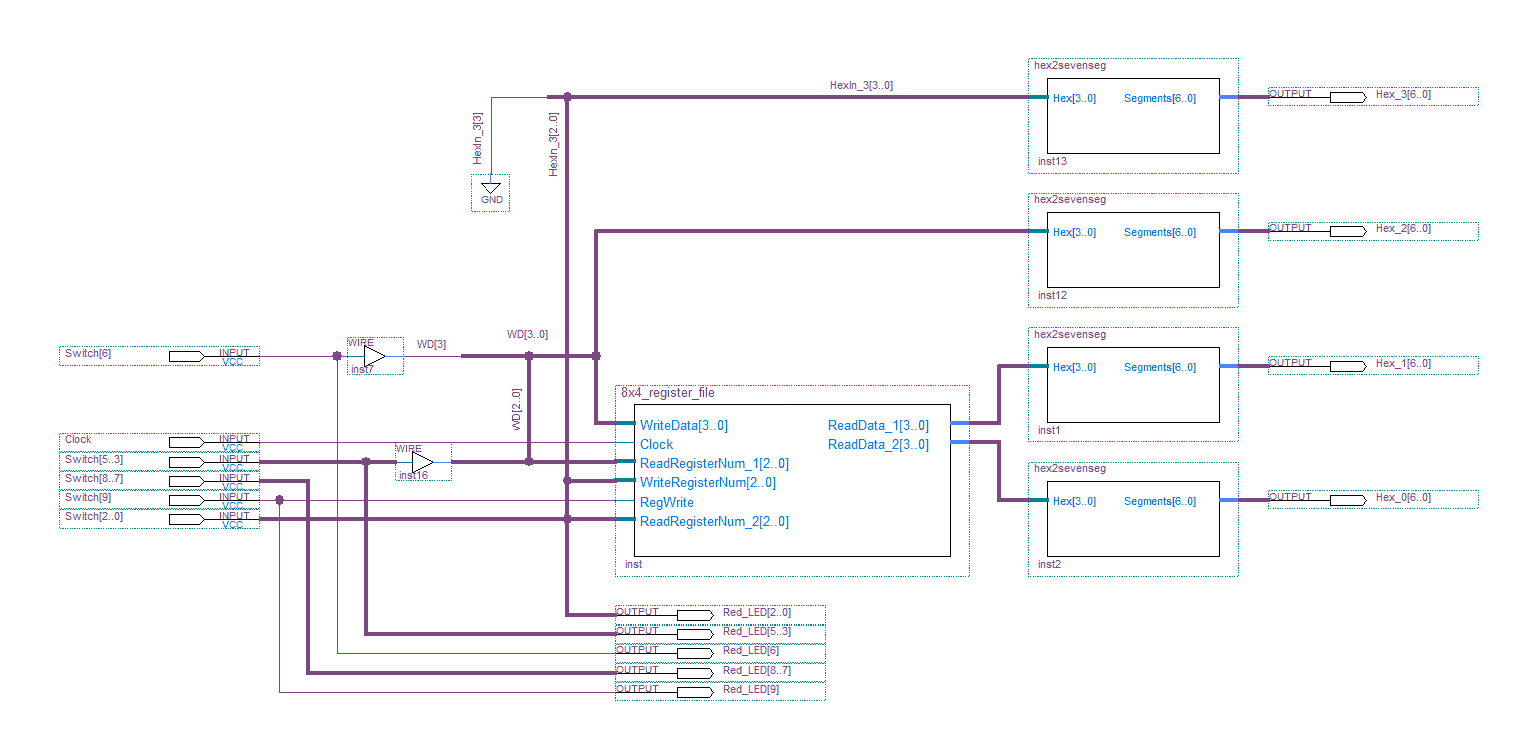Click the Red_LED[2..0] output pin
Image resolution: width=1534 pixels, height=744 pixels.
click(694, 614)
